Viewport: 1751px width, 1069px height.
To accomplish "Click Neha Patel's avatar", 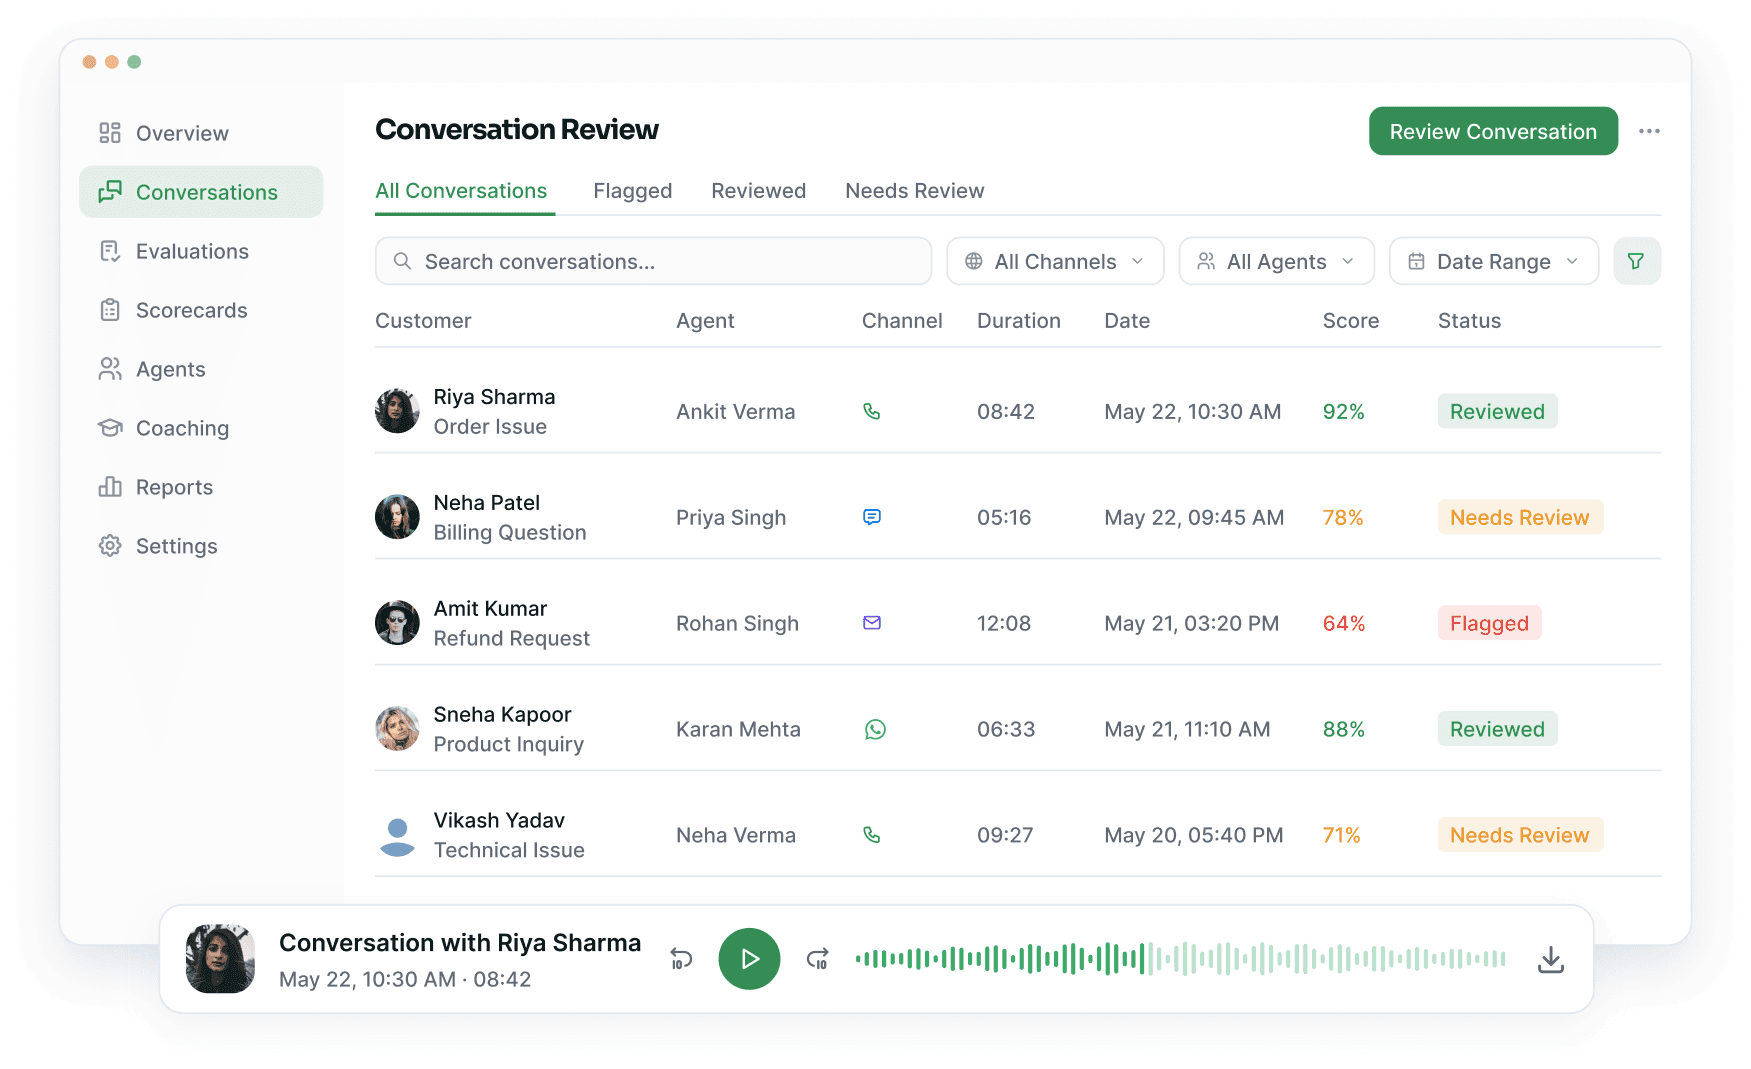I will pyautogui.click(x=397, y=517).
